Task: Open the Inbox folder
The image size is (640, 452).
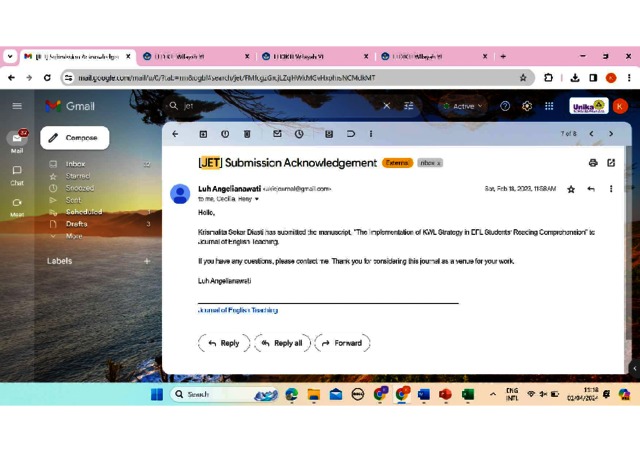Action: point(76,164)
